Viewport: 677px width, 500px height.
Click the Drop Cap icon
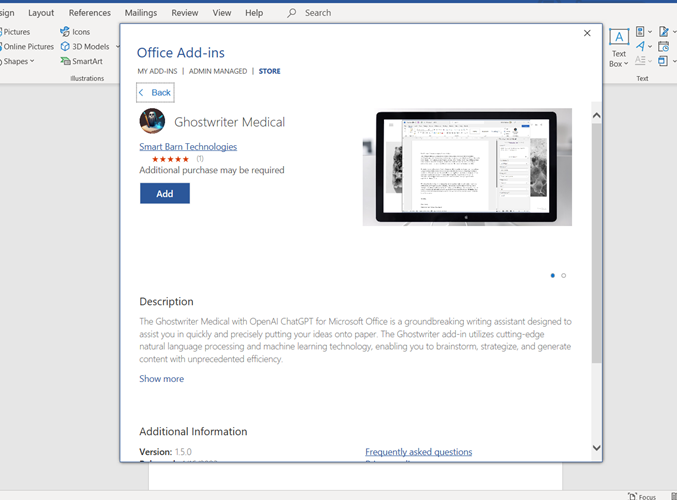click(640, 61)
